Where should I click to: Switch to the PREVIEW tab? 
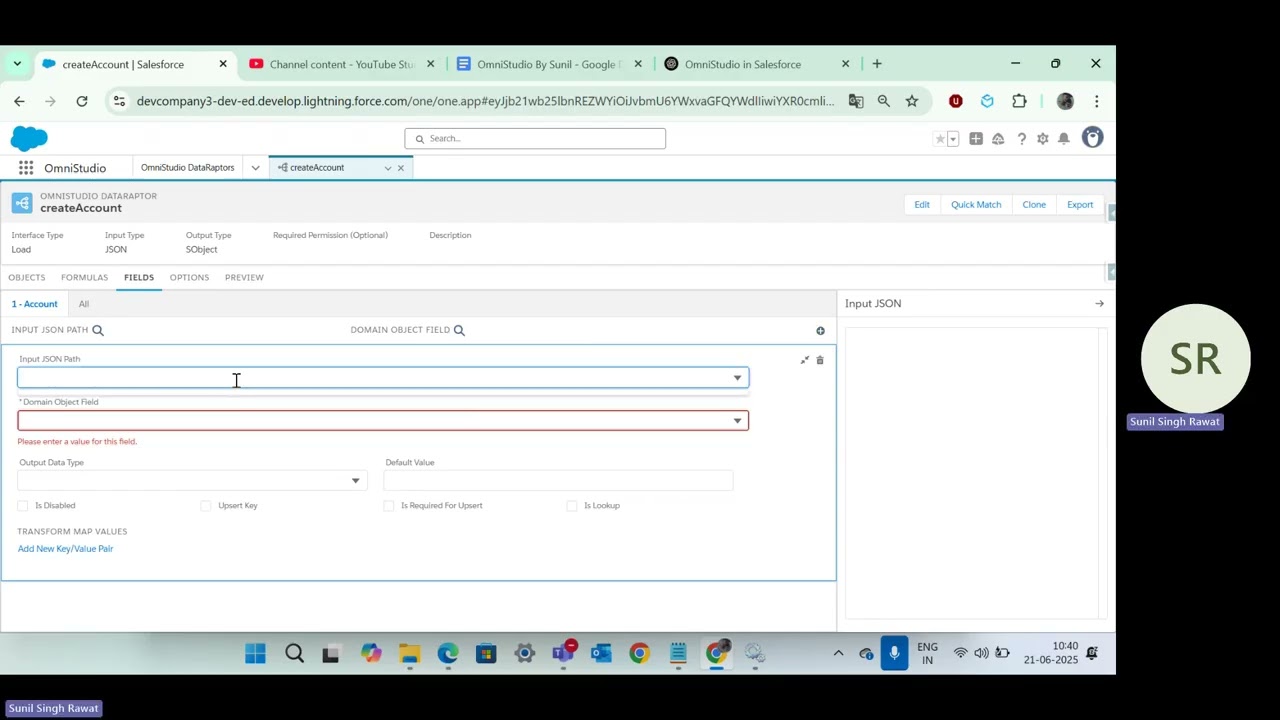coord(244,277)
